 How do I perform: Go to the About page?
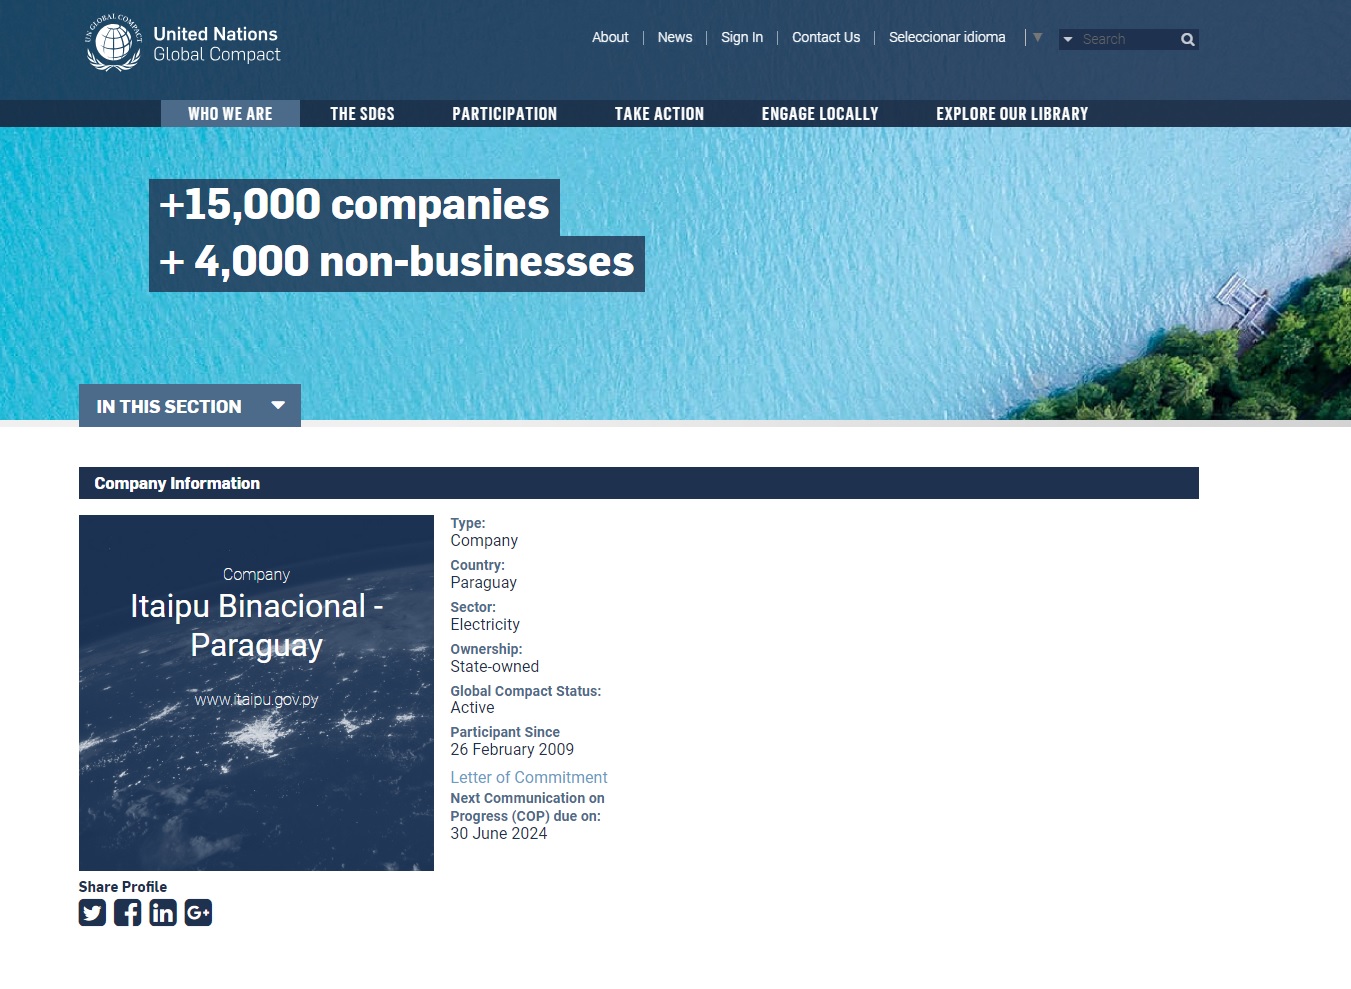click(x=610, y=37)
